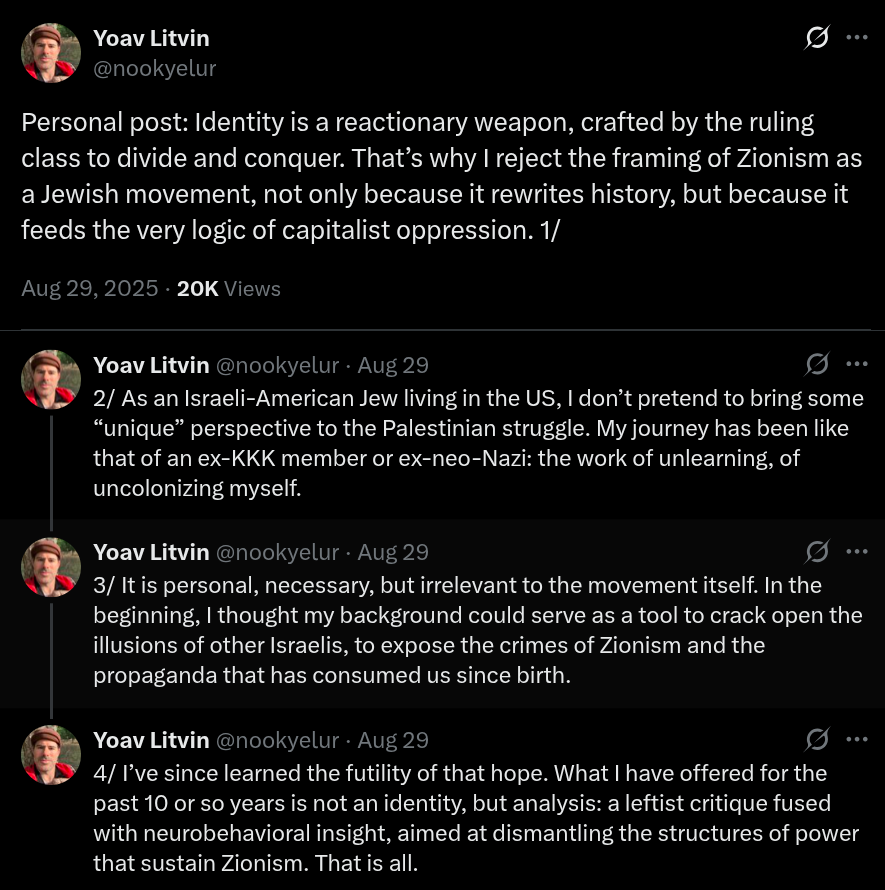Click Grok icon on the 2/ reply
Screen dimensions: 885x890
(x=817, y=364)
